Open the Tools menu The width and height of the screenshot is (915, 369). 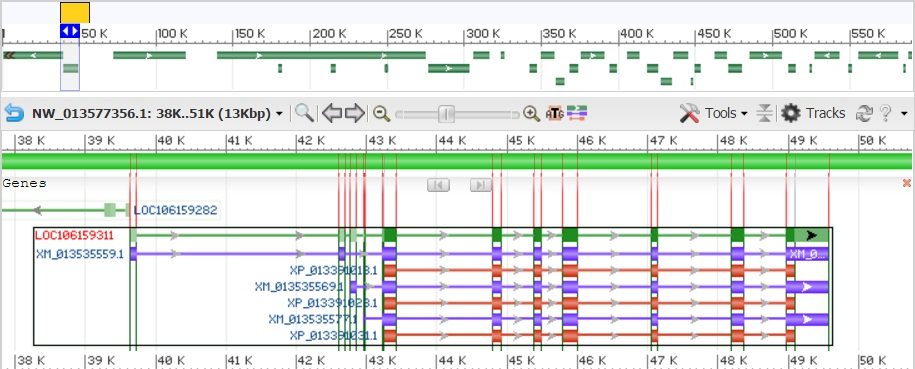pos(726,113)
